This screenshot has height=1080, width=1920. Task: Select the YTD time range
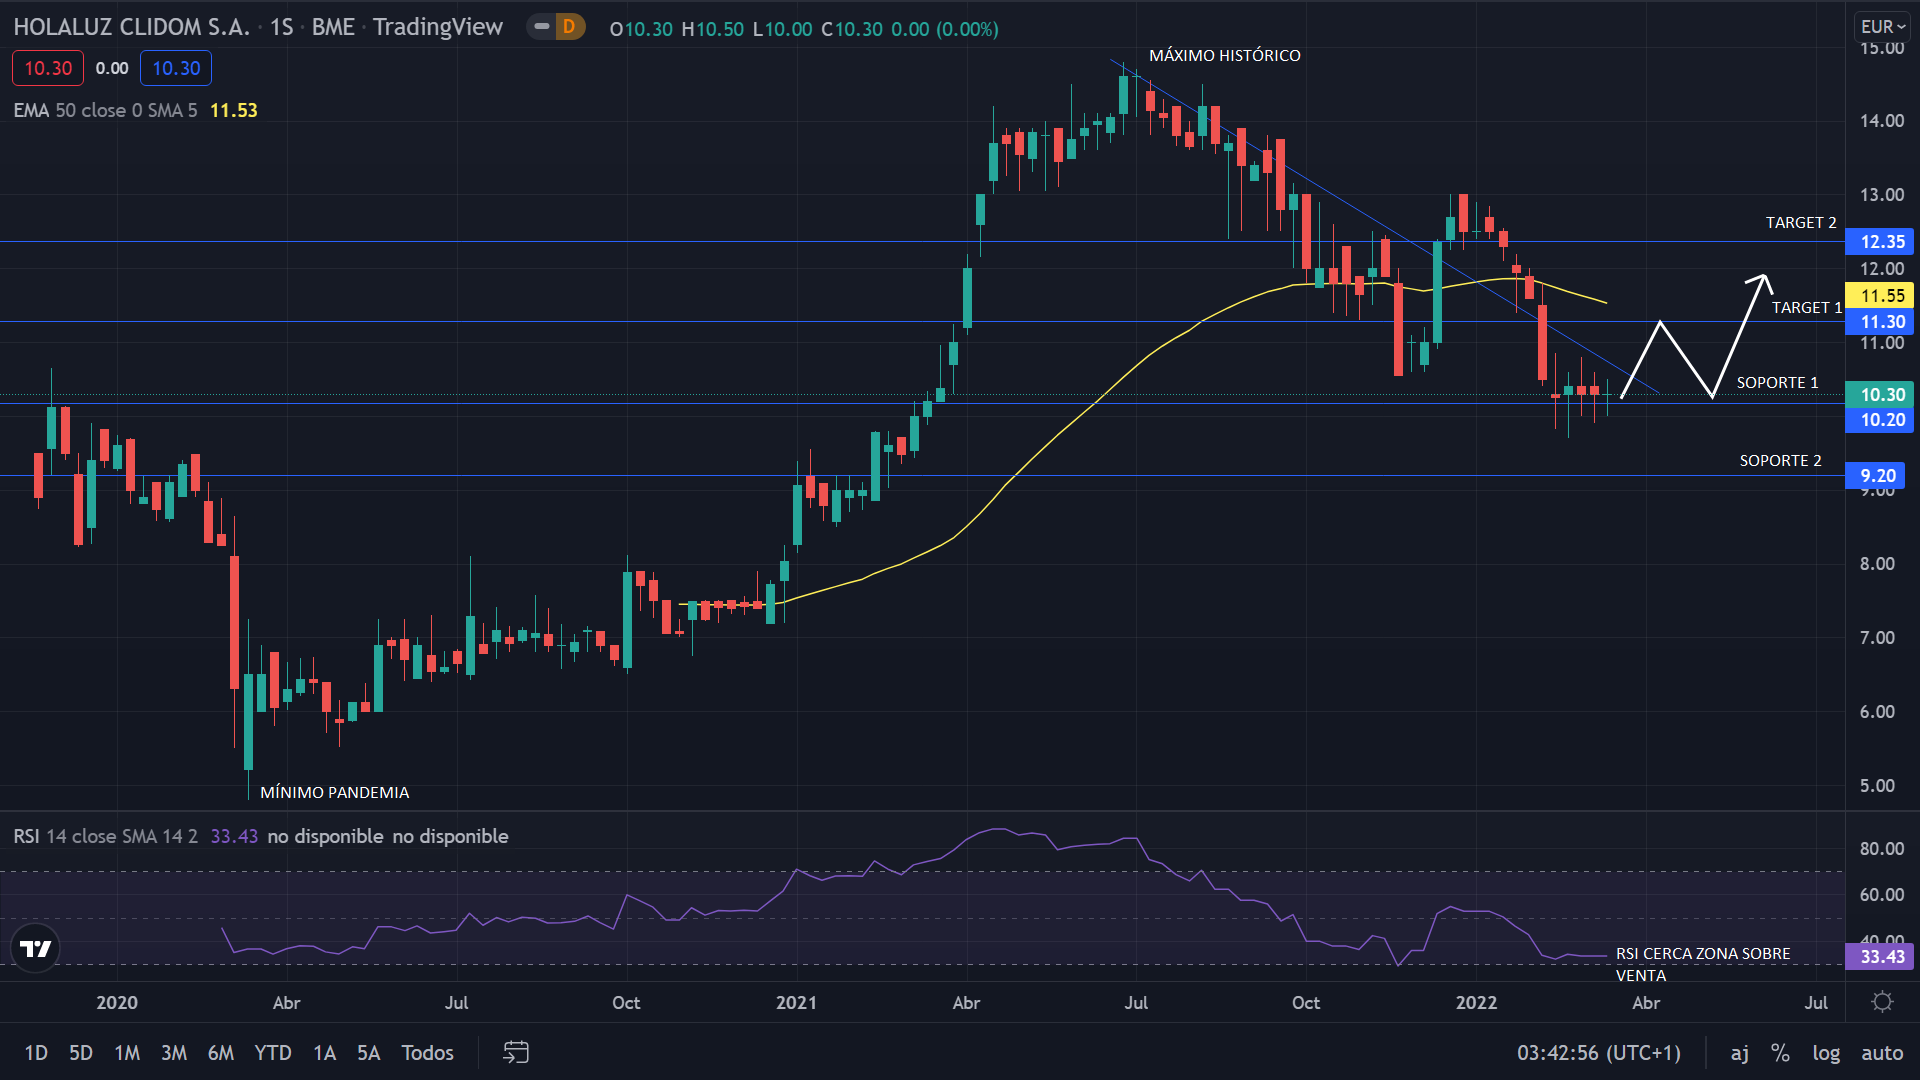click(272, 1053)
